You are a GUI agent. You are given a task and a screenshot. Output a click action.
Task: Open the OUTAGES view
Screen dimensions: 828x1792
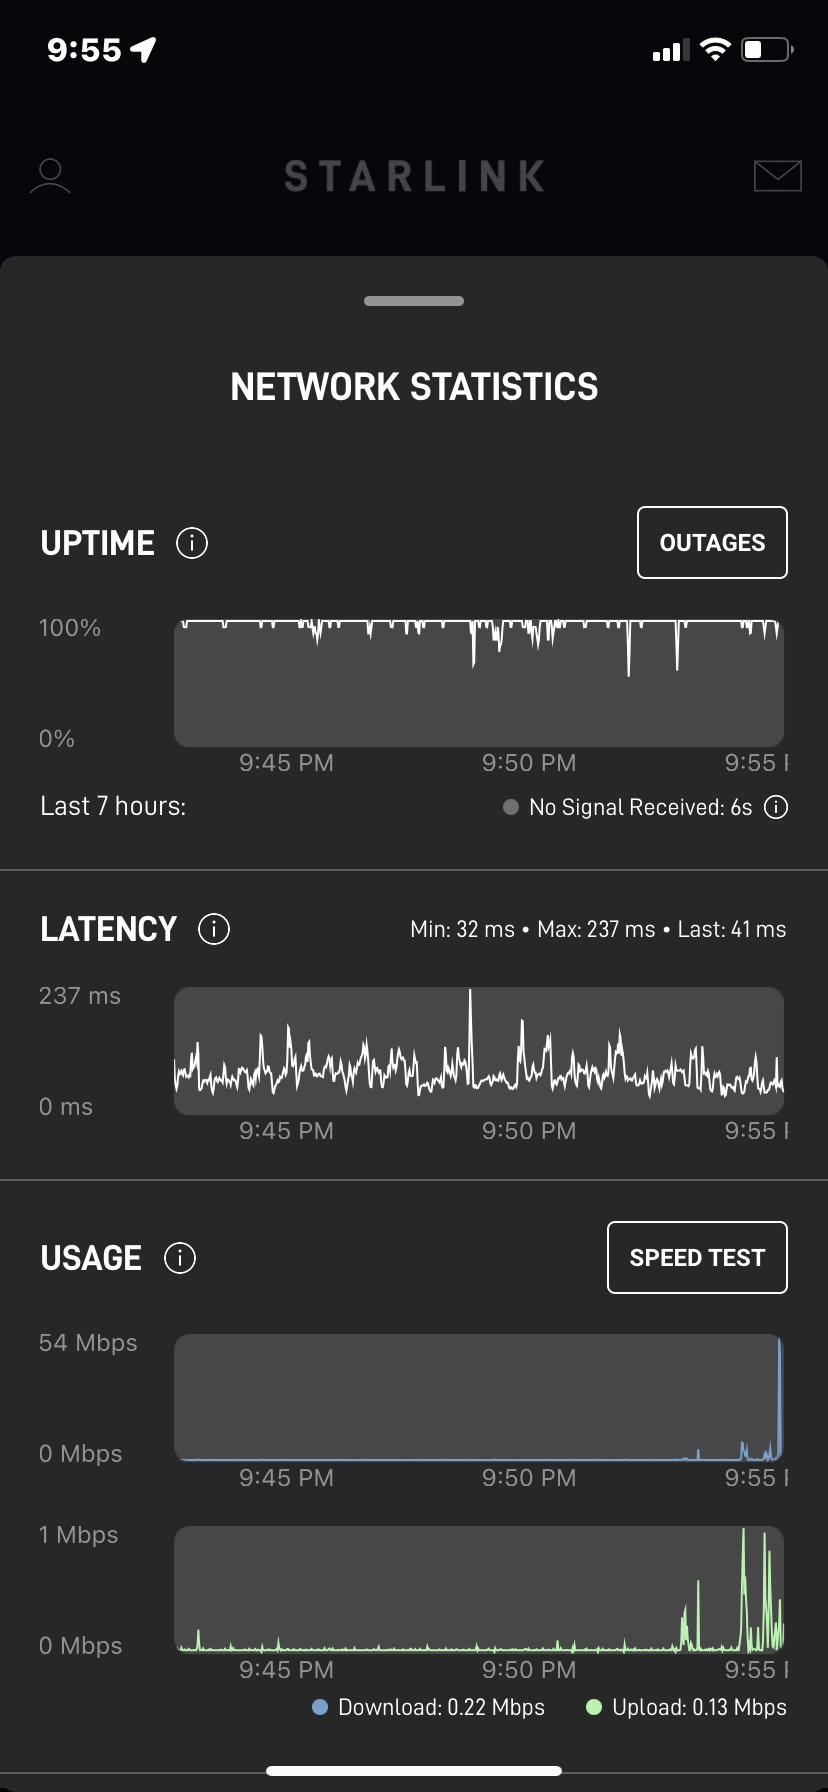point(712,543)
